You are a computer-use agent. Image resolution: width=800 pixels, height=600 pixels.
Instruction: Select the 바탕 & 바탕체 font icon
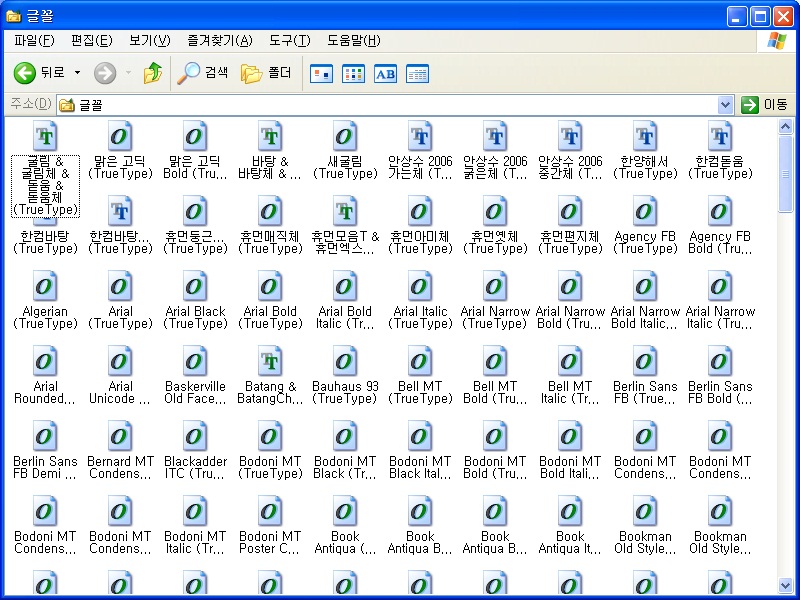click(270, 136)
